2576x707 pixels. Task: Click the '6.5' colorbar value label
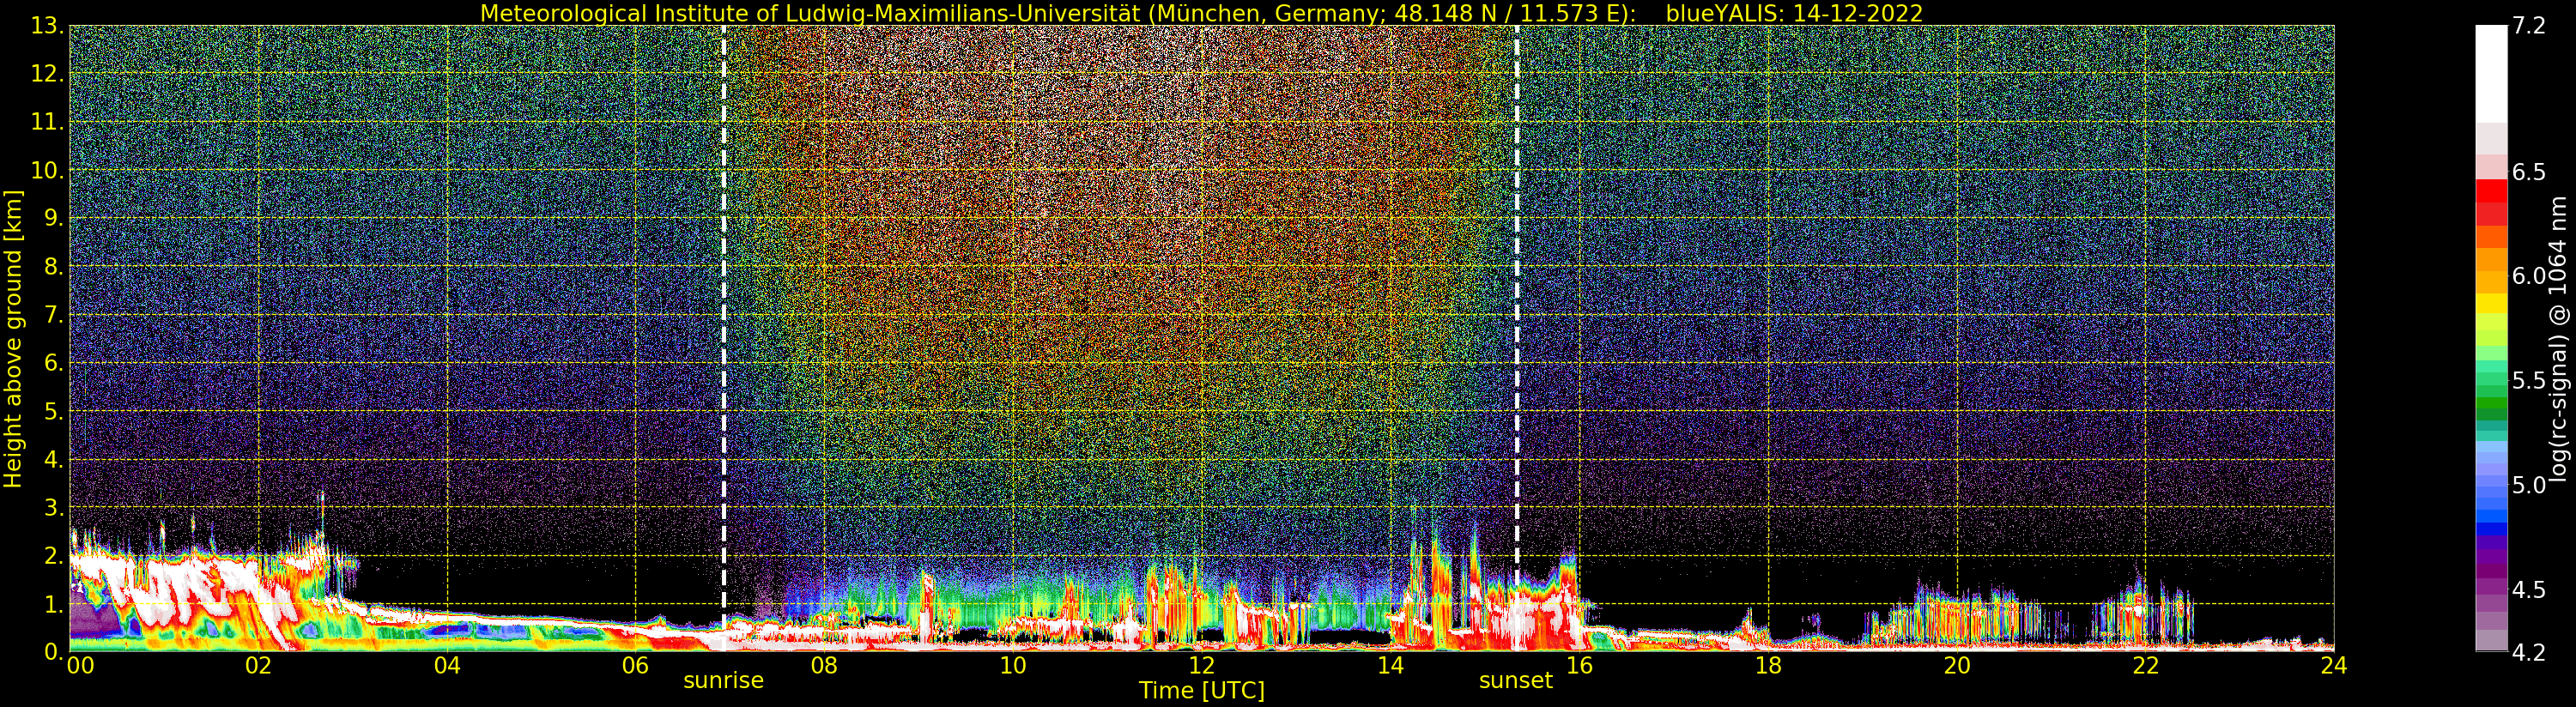pos(2529,172)
